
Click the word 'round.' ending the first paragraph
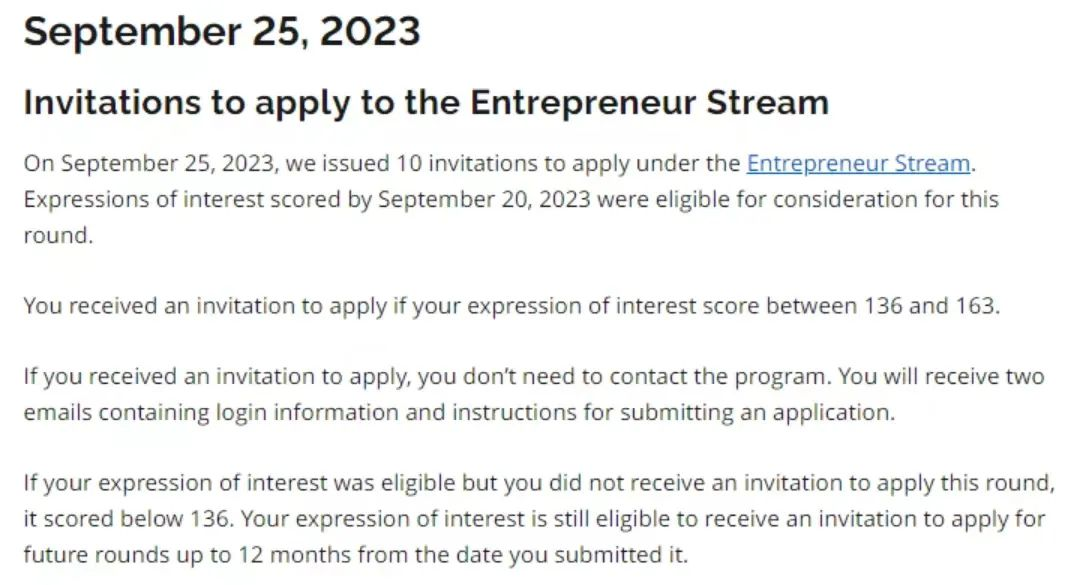[x=58, y=235]
